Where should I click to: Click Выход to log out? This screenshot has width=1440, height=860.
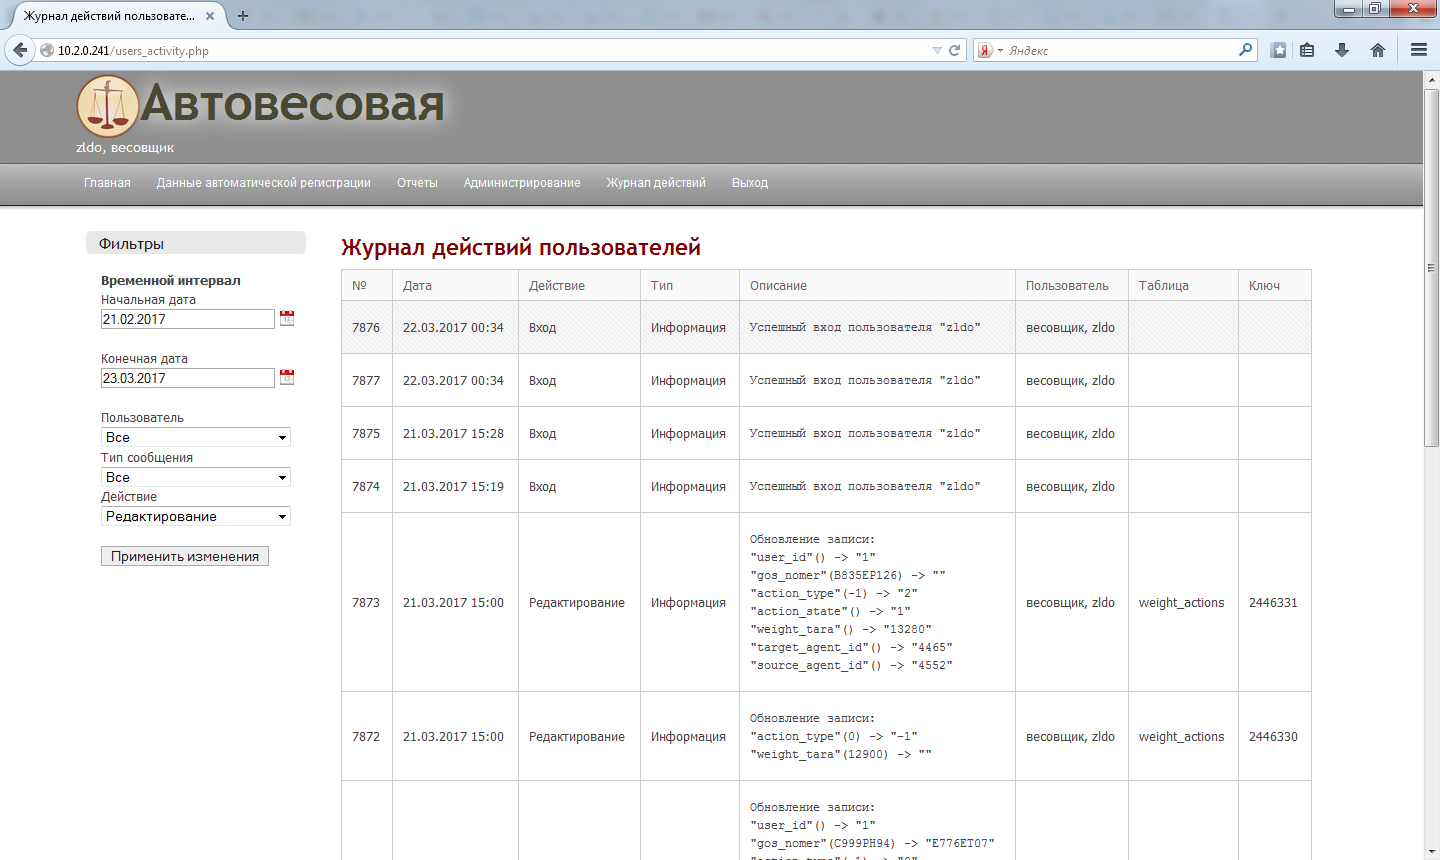tap(749, 183)
